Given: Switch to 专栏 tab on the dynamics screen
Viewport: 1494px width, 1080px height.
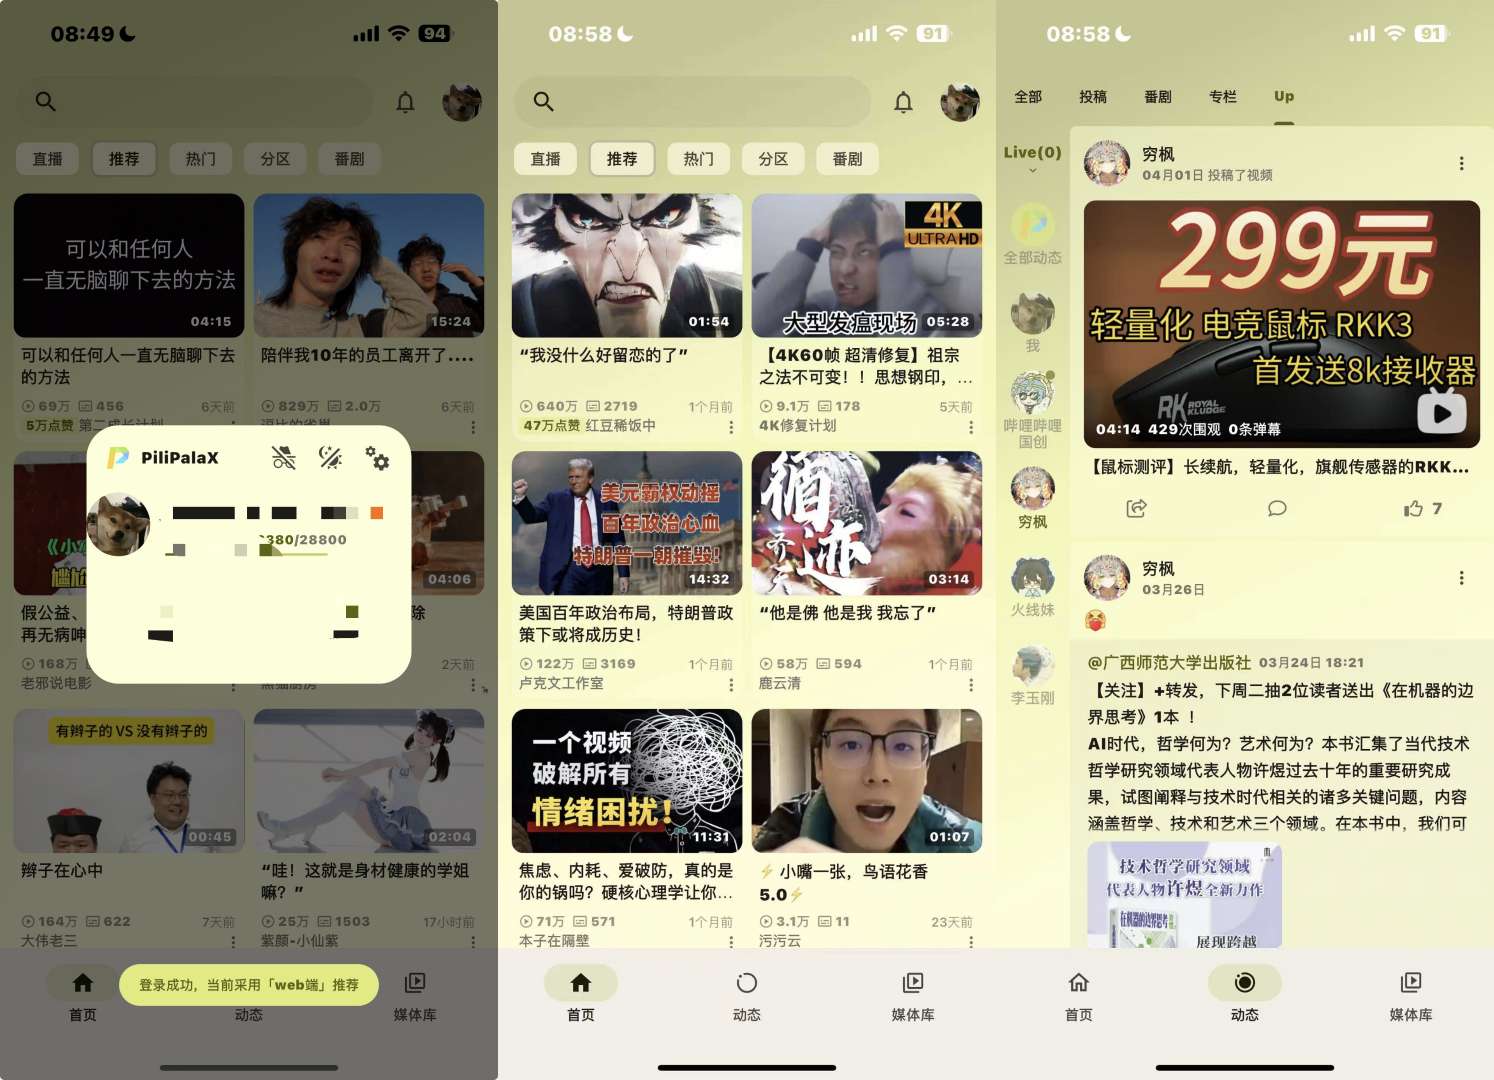Looking at the screenshot, I should coord(1223,97).
